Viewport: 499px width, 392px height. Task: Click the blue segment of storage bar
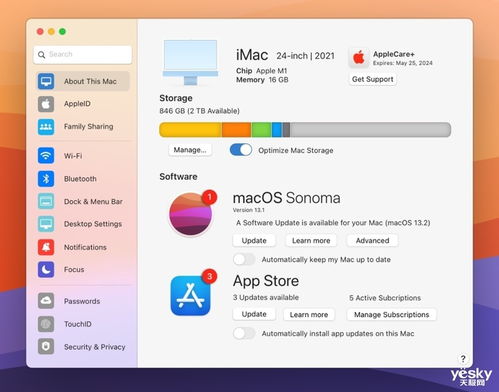(277, 130)
